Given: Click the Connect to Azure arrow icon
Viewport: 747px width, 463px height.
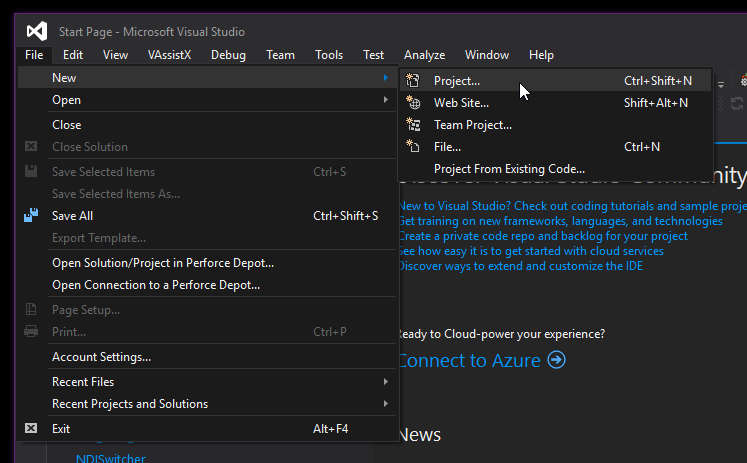Looking at the screenshot, I should (x=557, y=360).
